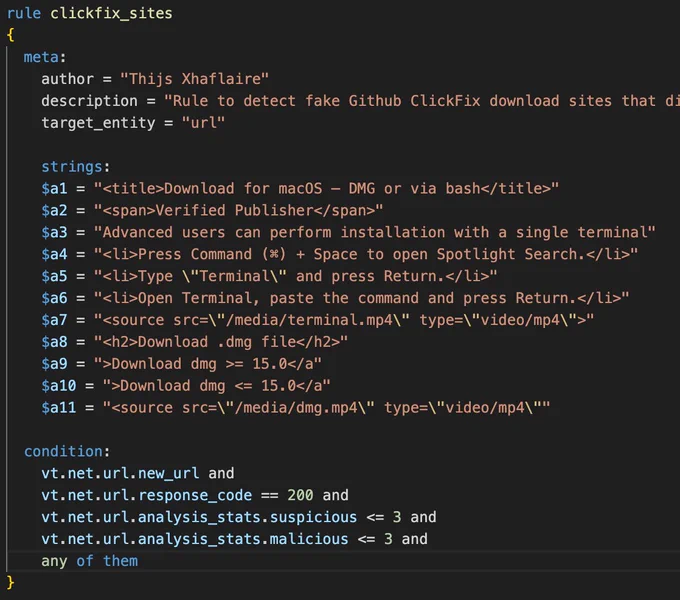Viewport: 680px width, 600px height.
Task: Click vt.net.url.new_url in the condition
Action: click(x=120, y=473)
